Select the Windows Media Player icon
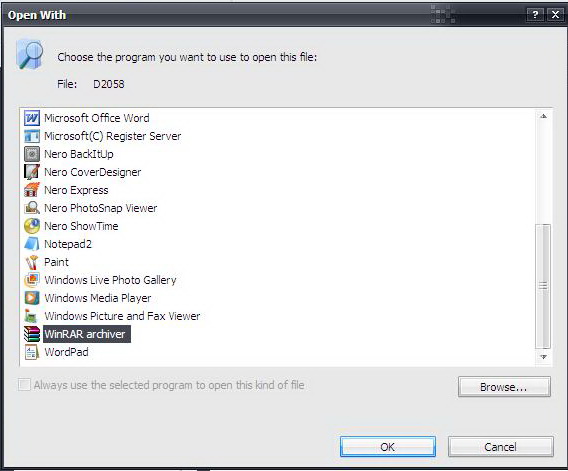The height and width of the screenshot is (471, 568). click(32, 298)
